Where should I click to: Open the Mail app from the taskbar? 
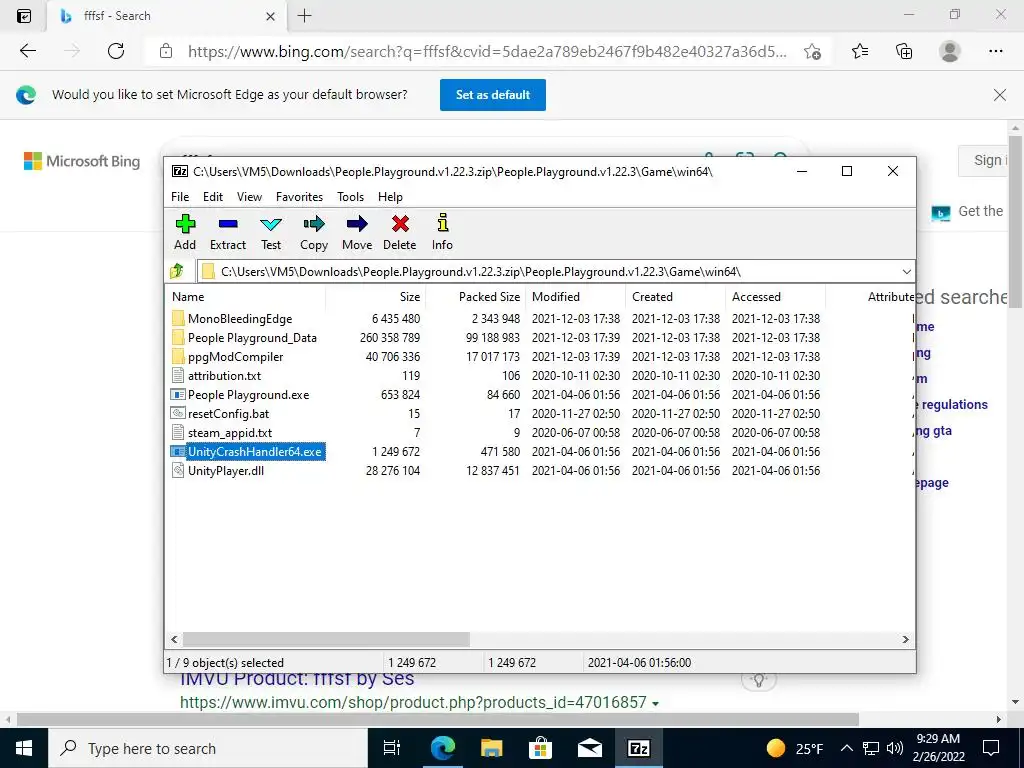point(589,748)
